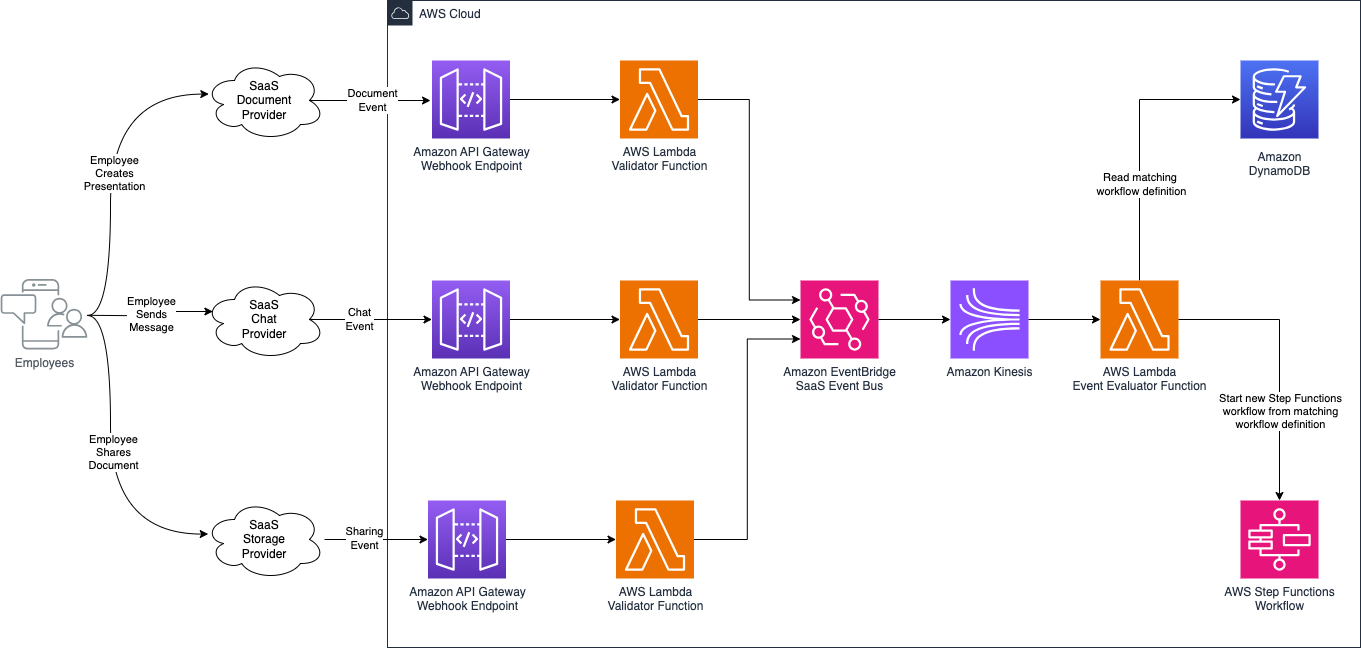Click 'Start new Step Functions workflow' text

1280,411
